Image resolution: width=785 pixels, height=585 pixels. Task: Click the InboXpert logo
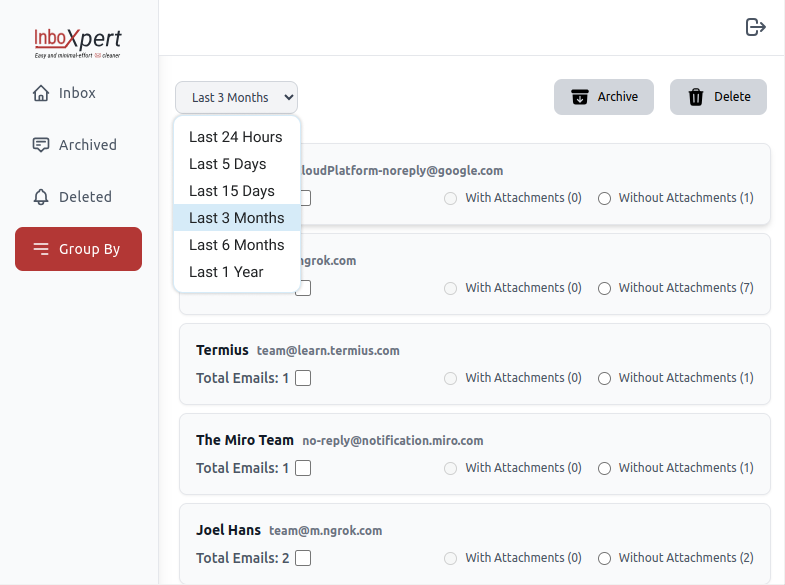pos(78,42)
